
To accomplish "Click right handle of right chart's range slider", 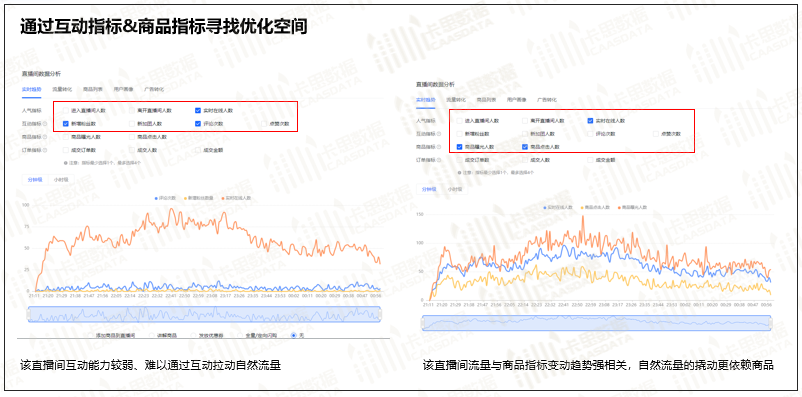I will pyautogui.click(x=770, y=323).
